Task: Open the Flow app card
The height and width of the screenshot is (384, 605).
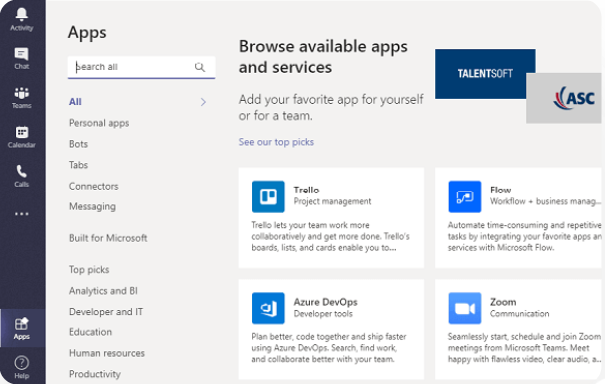Action: [x=518, y=218]
